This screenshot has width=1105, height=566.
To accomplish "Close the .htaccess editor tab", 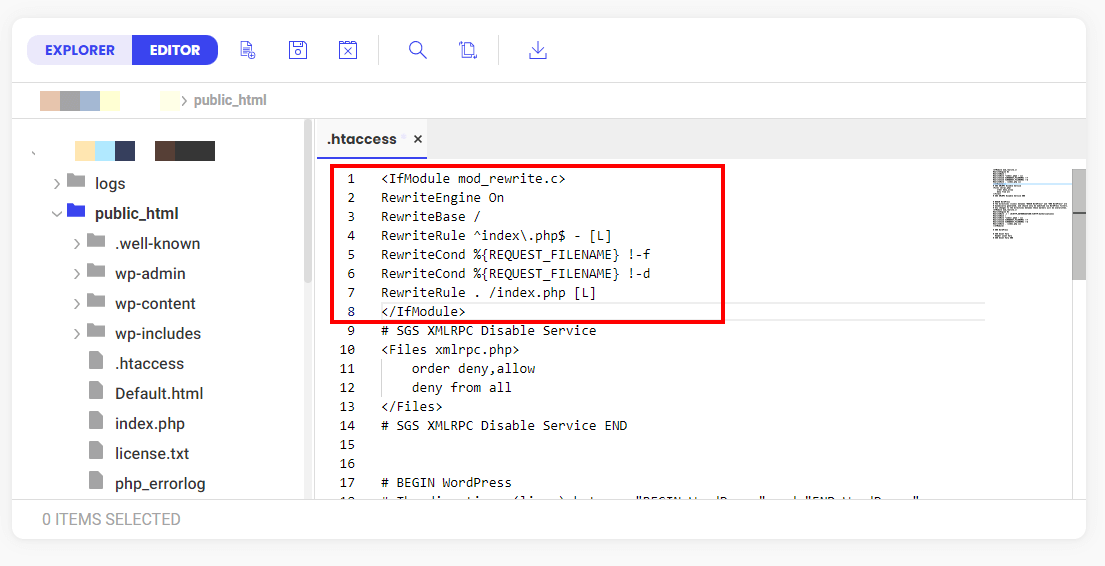I will coord(418,140).
